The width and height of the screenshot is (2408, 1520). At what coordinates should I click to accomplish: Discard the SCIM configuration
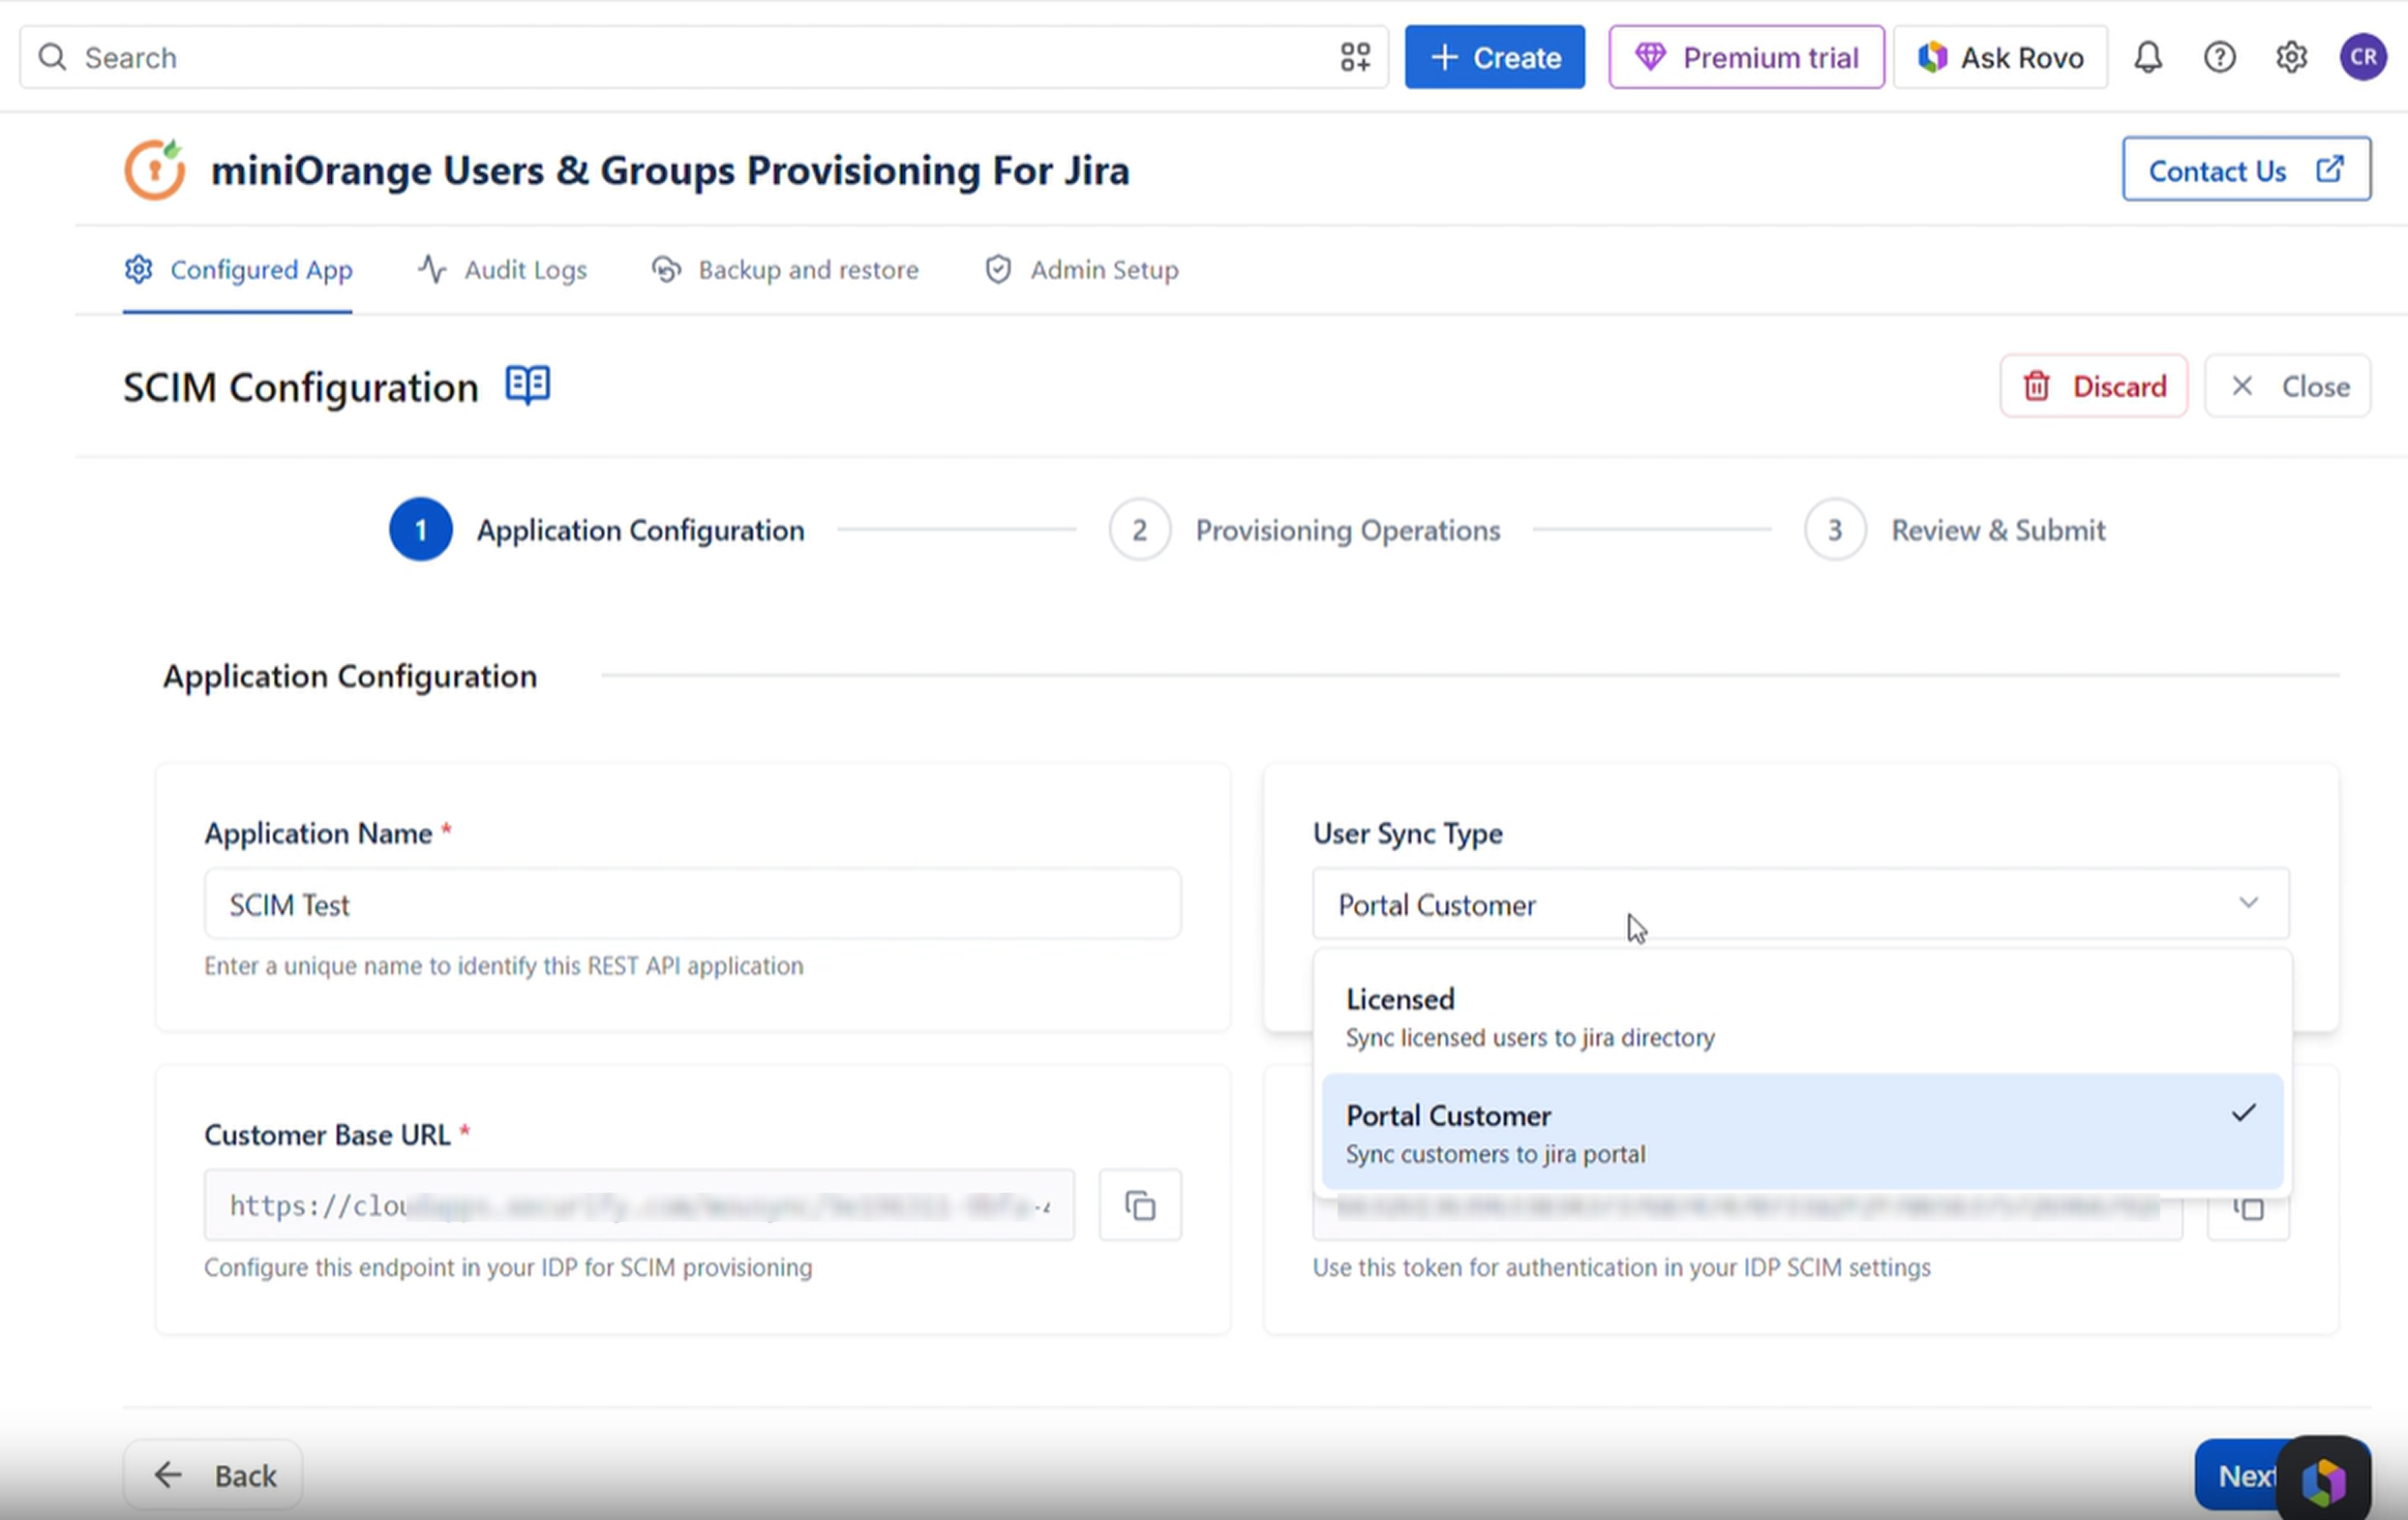(x=2094, y=386)
